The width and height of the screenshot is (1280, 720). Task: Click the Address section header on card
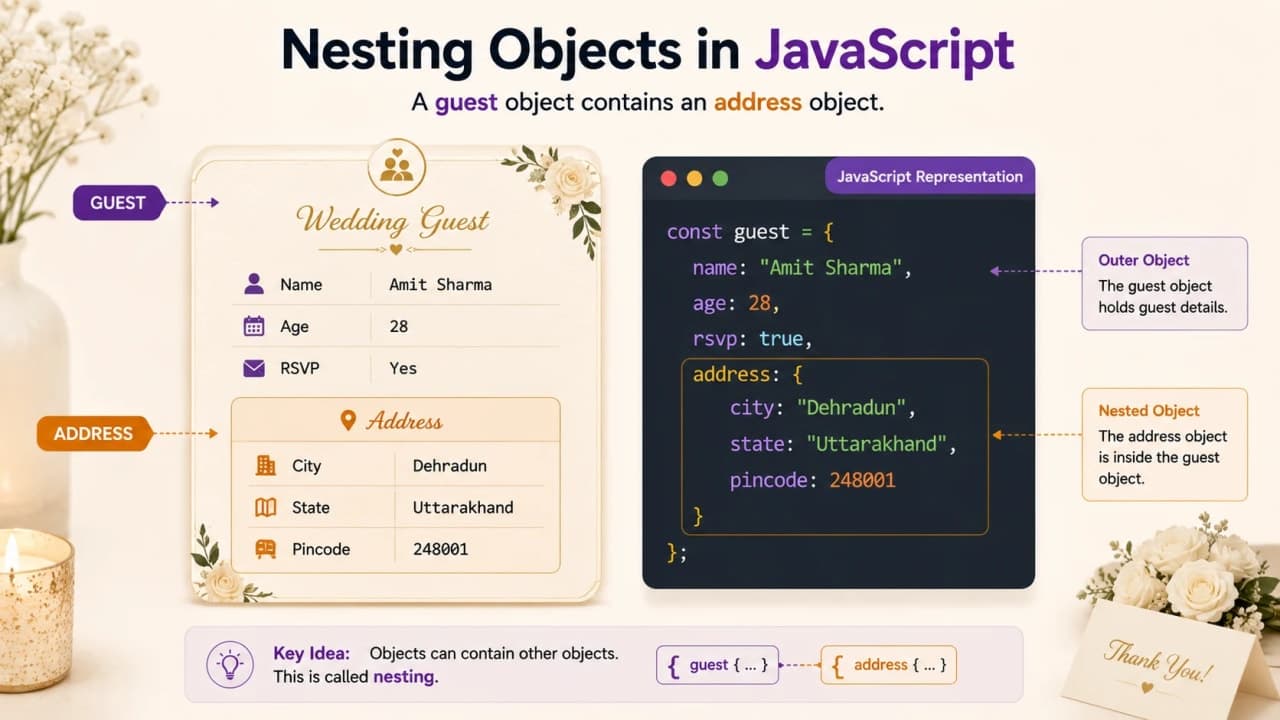tap(395, 420)
